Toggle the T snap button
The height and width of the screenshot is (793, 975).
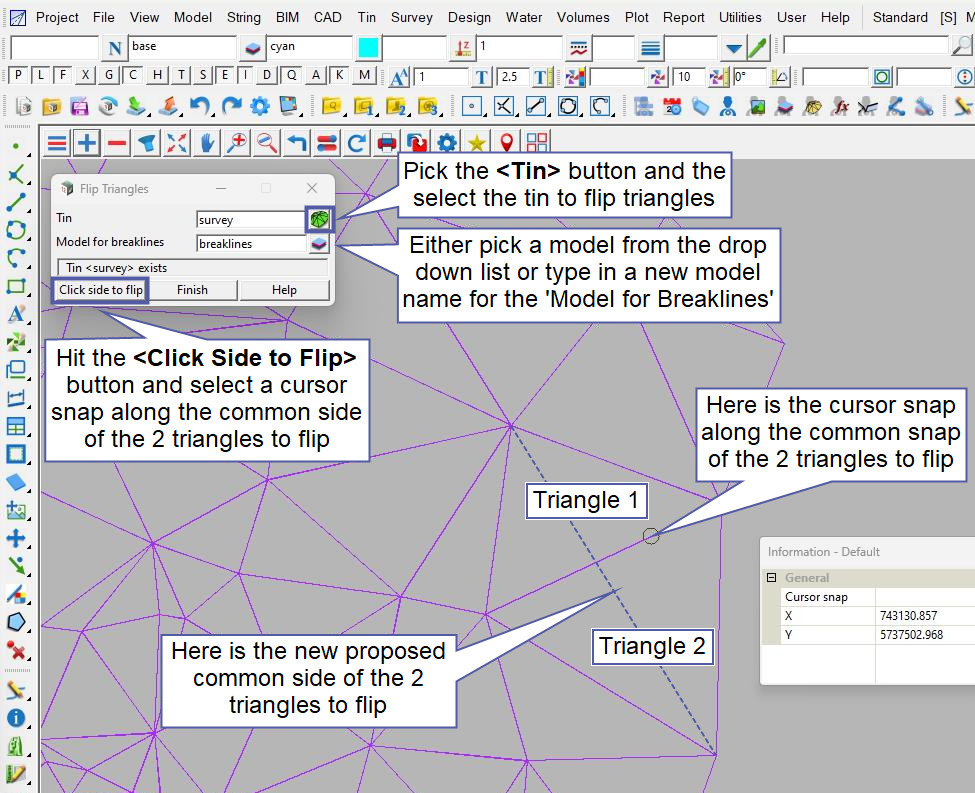pyautogui.click(x=180, y=76)
